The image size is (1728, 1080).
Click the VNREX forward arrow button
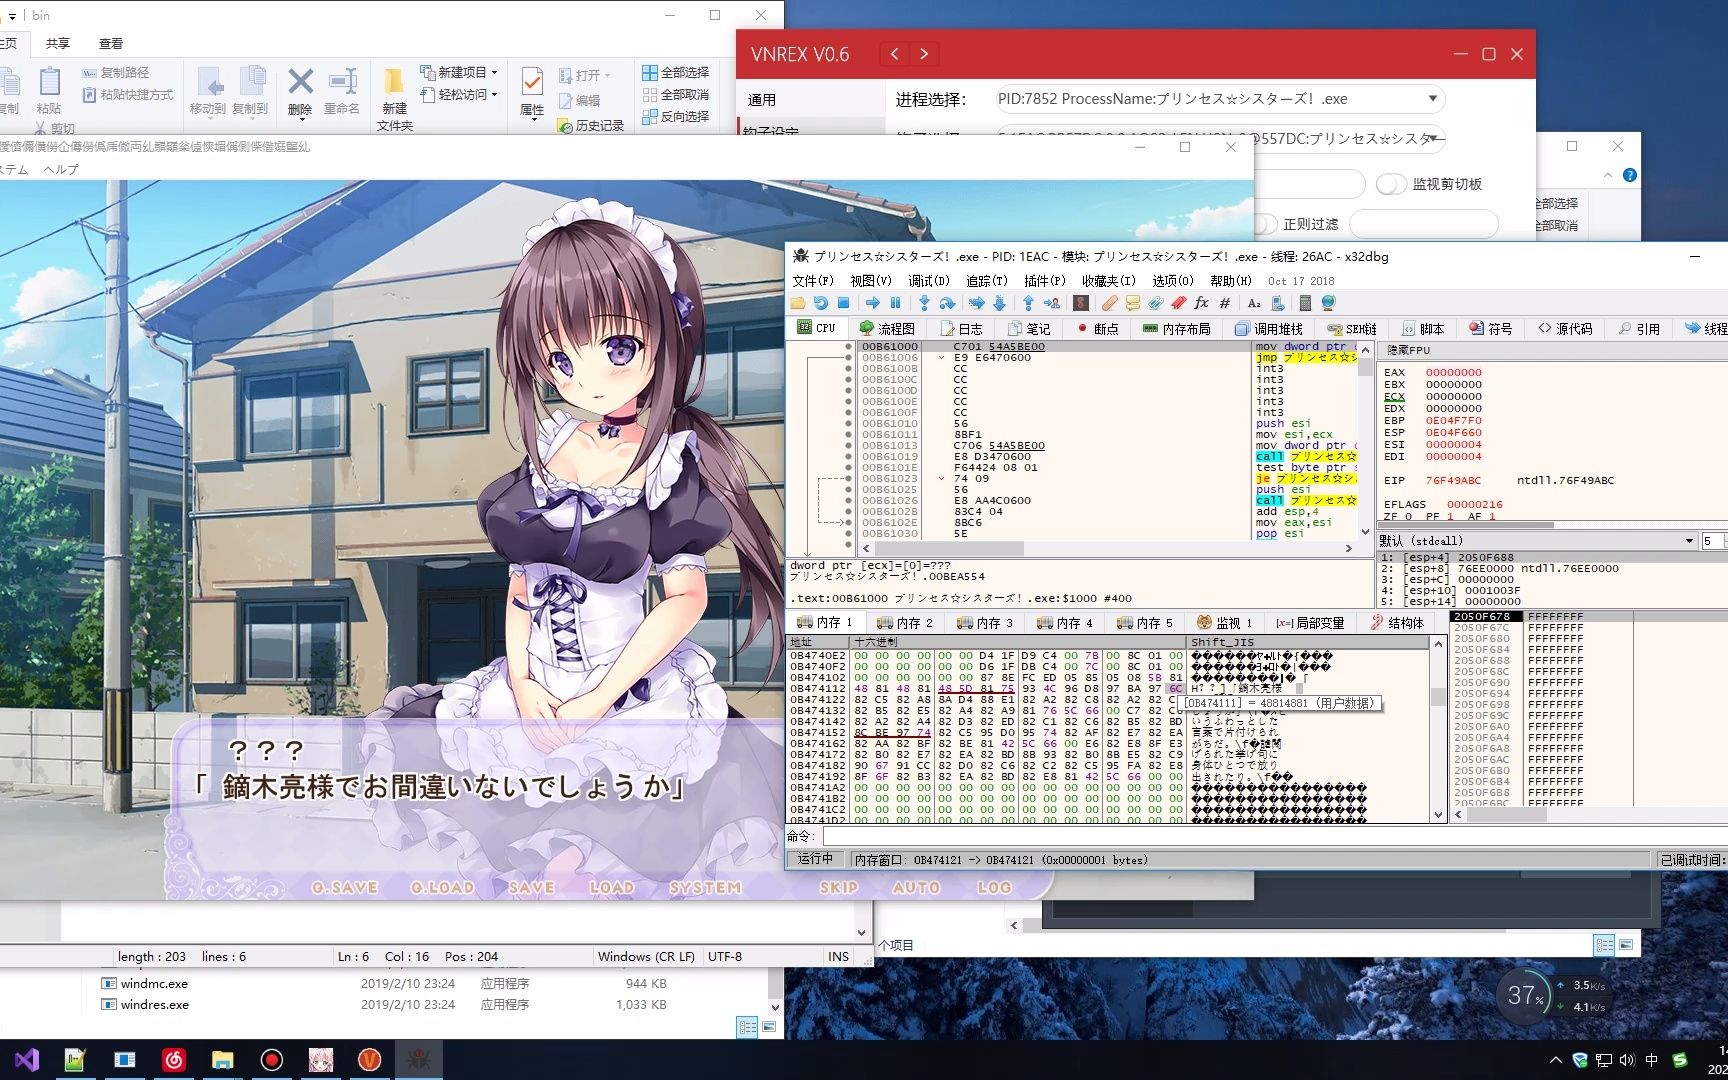924,54
